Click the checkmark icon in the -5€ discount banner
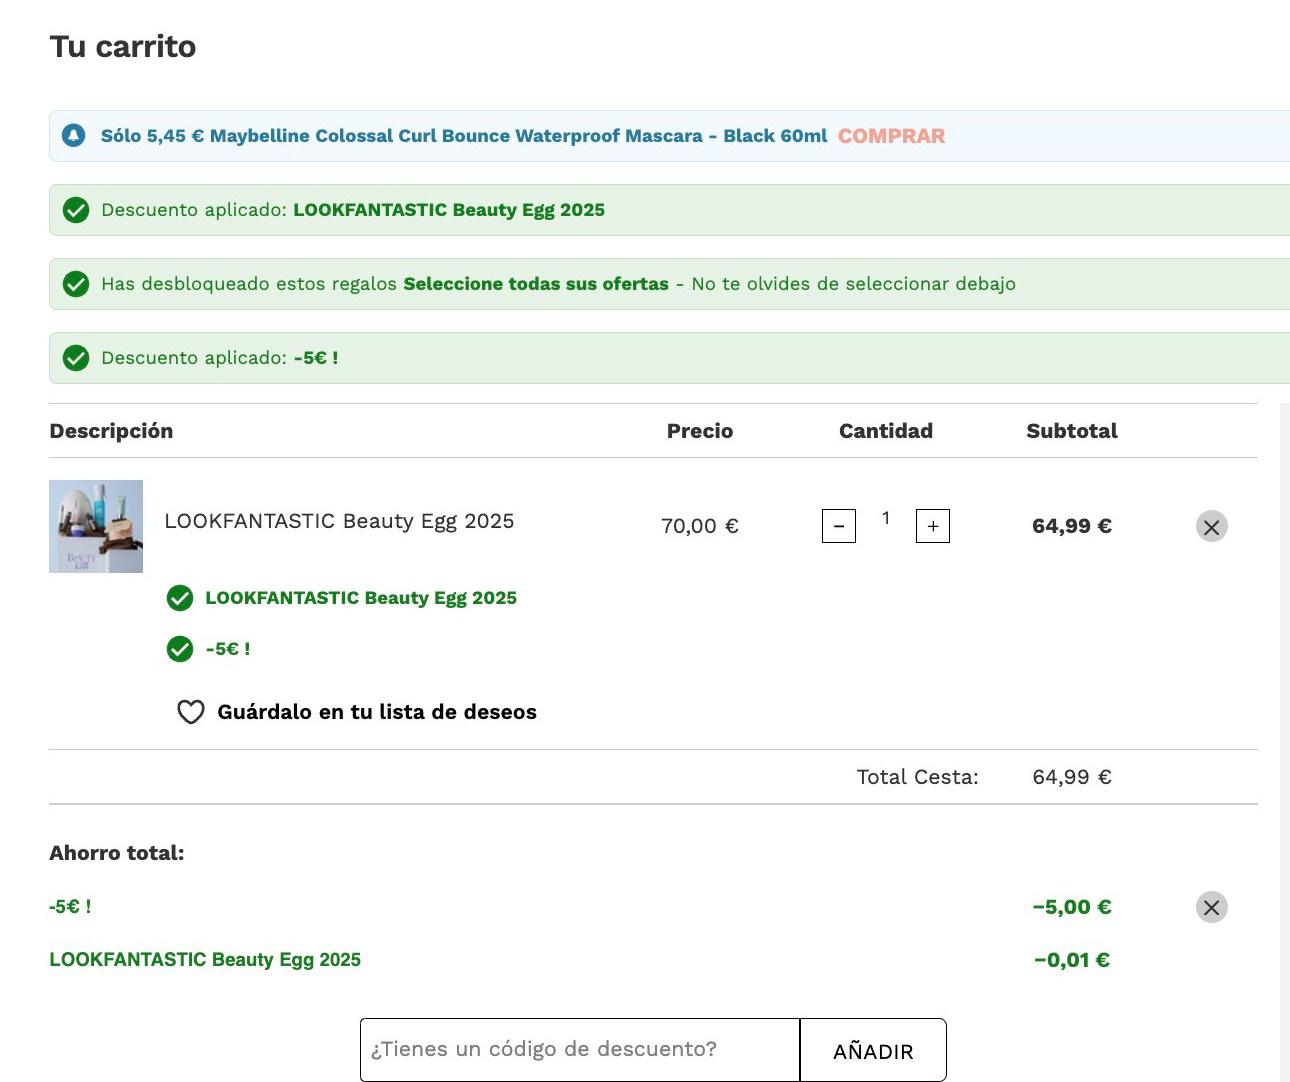This screenshot has width=1290, height=1082. point(76,358)
